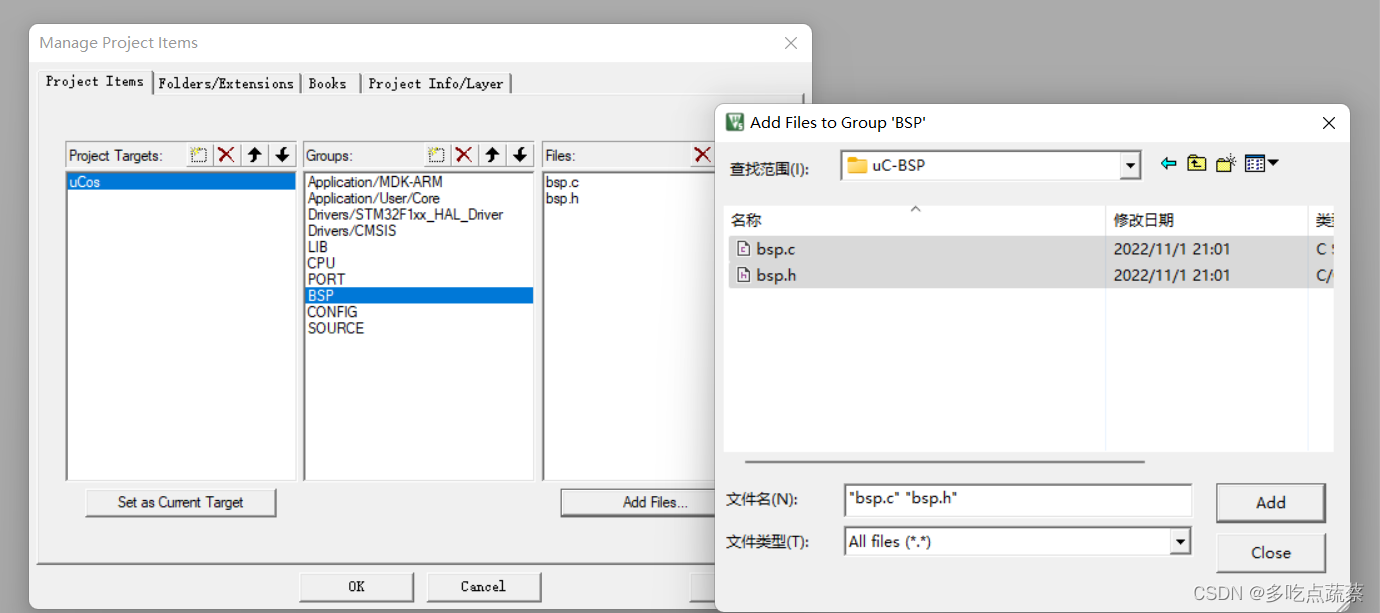Image resolution: width=1380 pixels, height=613 pixels.
Task: Delete the selected target with the red X icon
Action: coord(225,155)
